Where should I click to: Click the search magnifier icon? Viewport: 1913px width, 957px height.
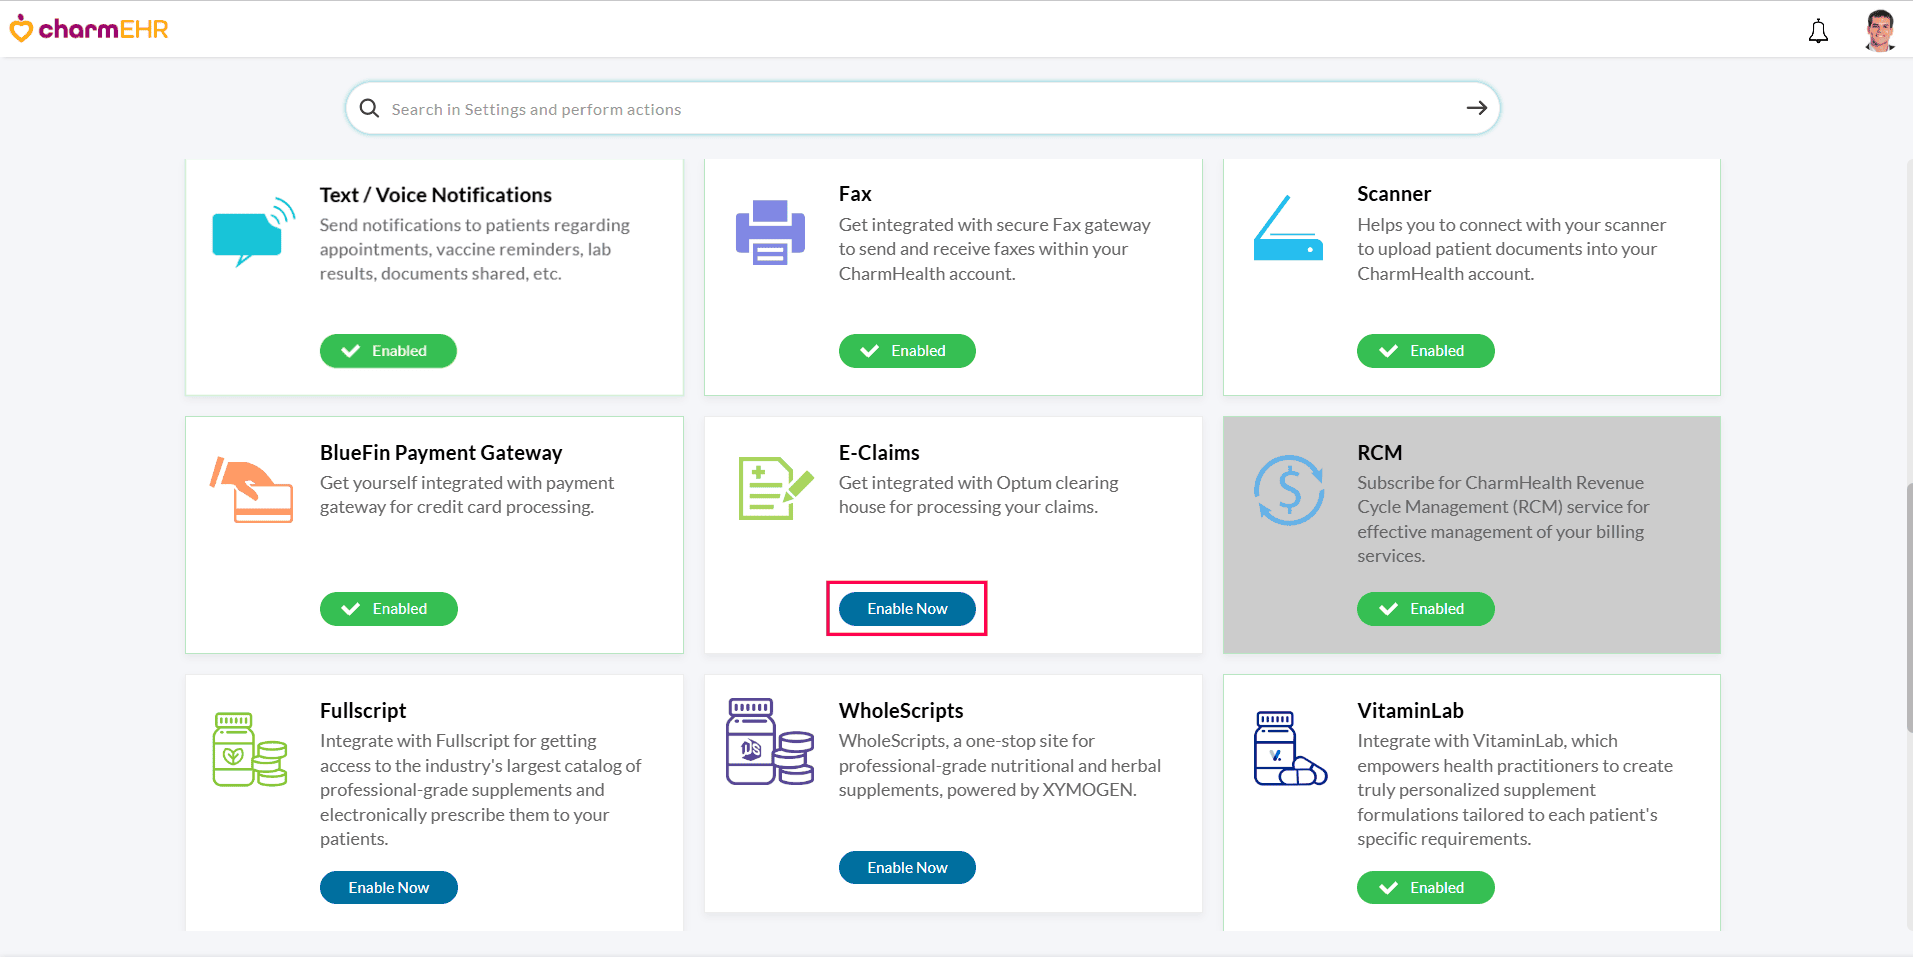click(x=369, y=108)
